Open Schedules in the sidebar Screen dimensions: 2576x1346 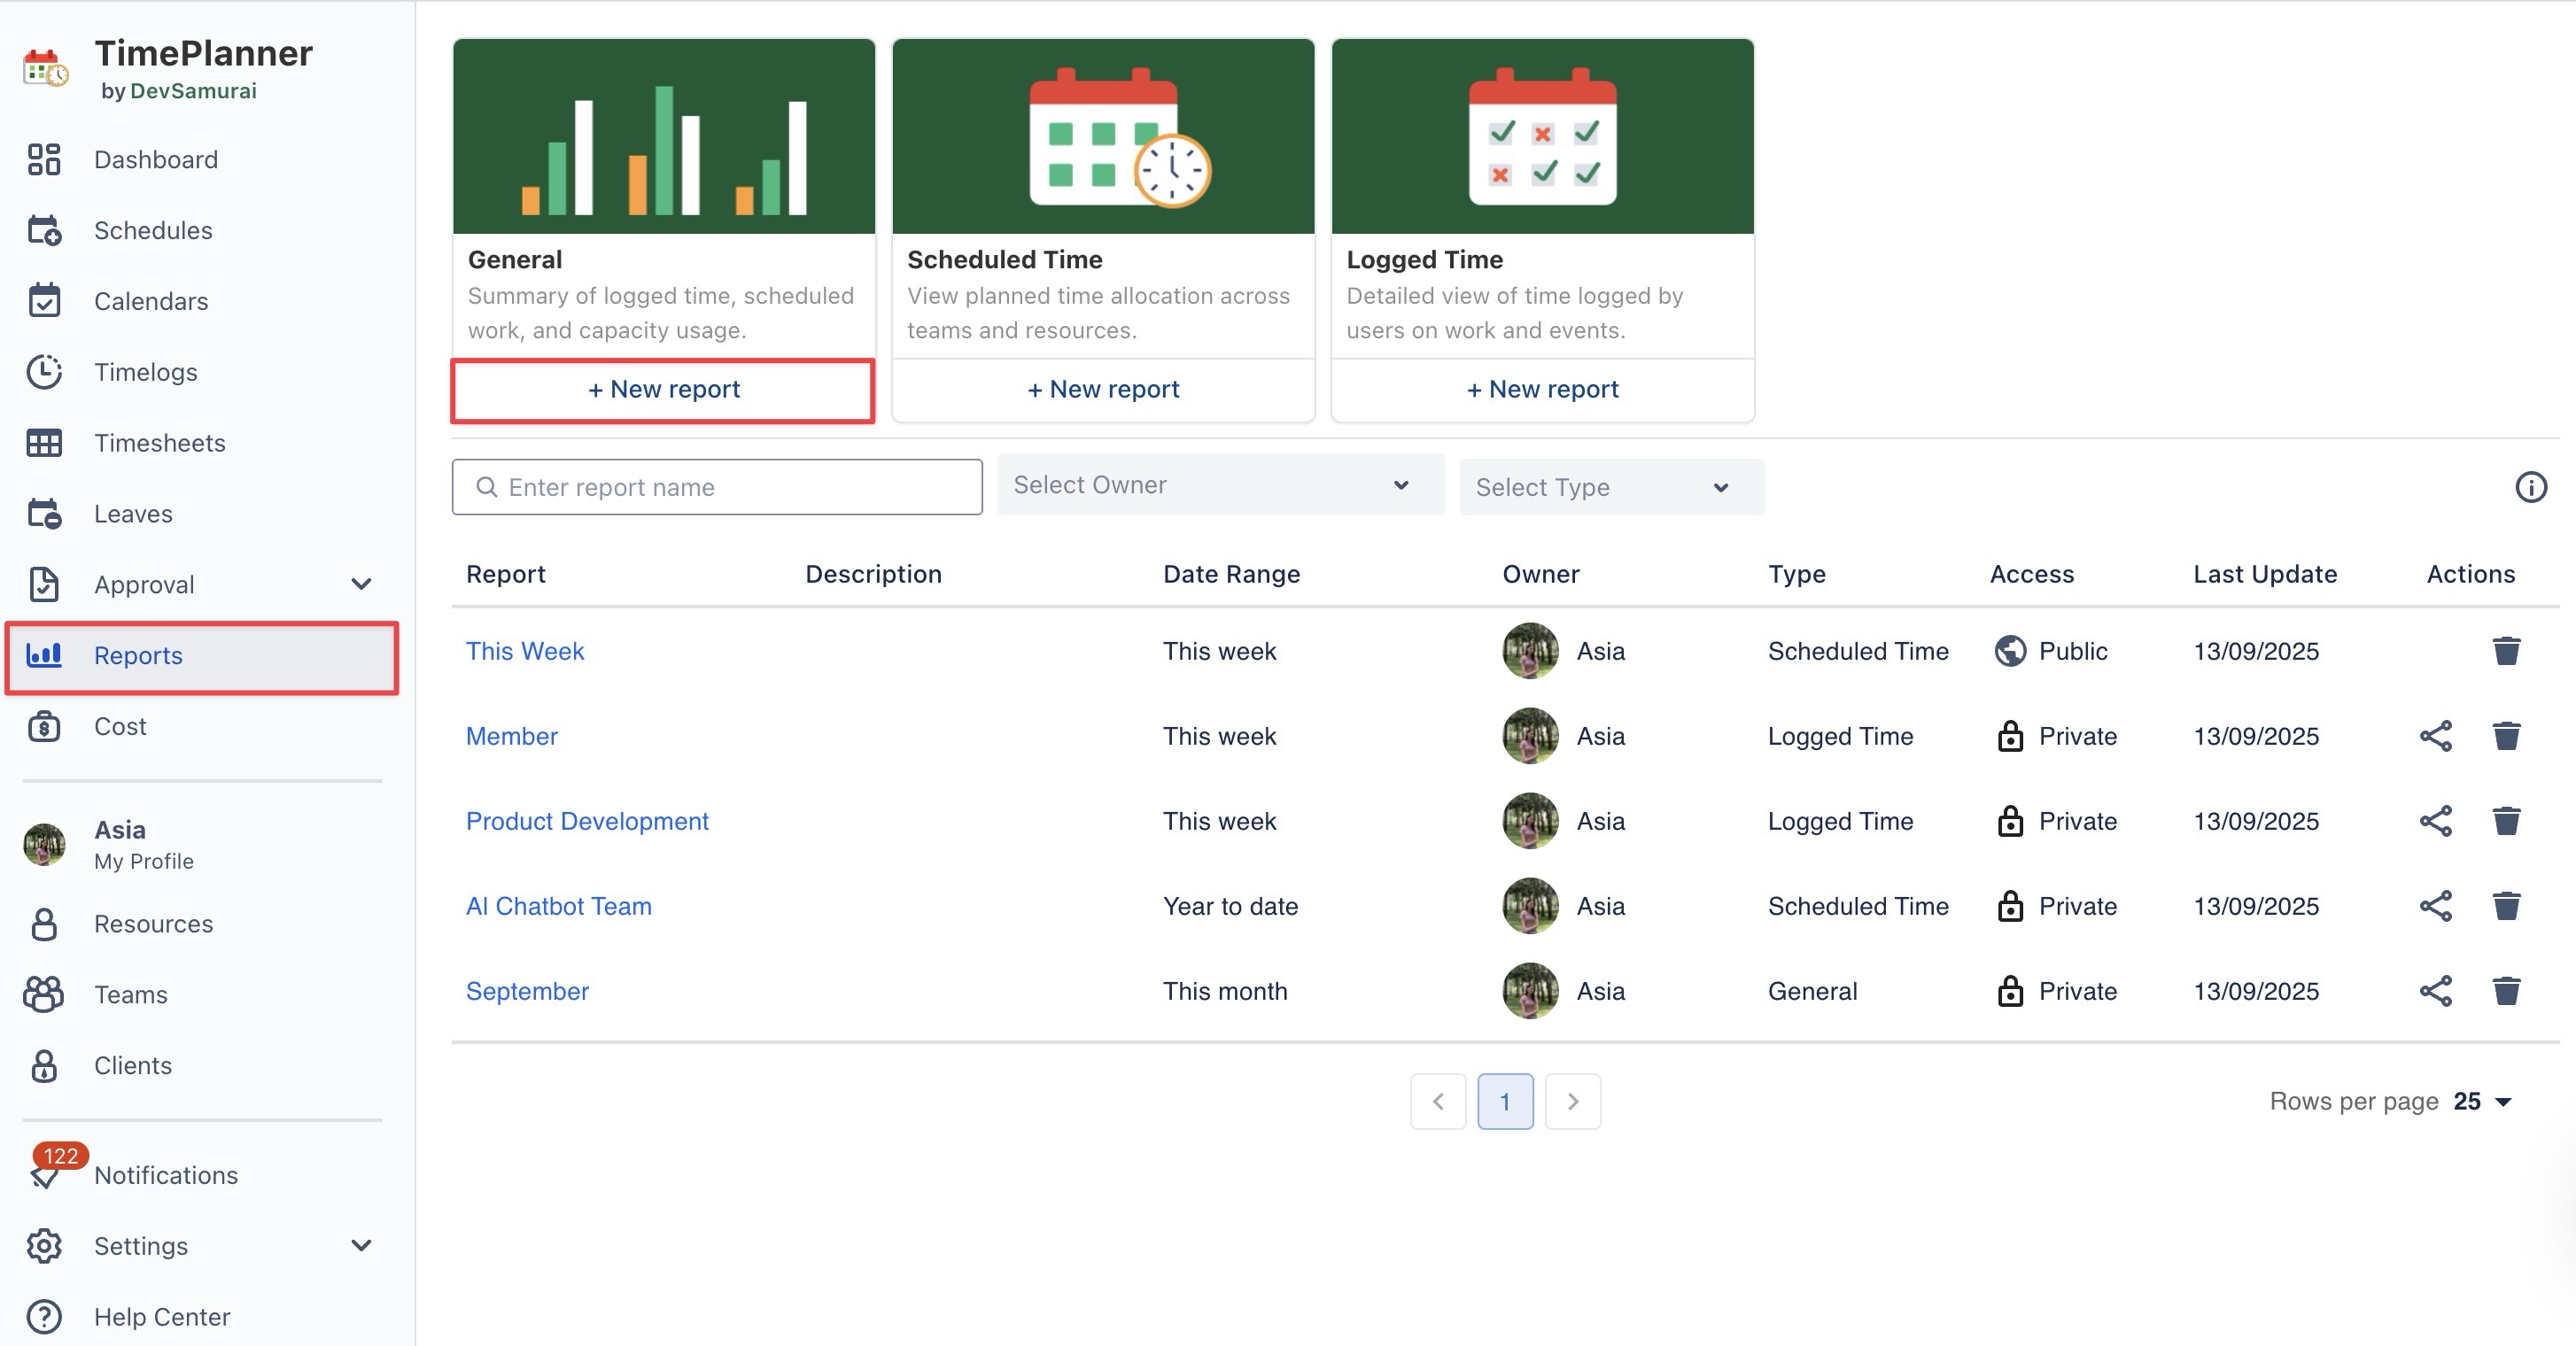(x=152, y=230)
